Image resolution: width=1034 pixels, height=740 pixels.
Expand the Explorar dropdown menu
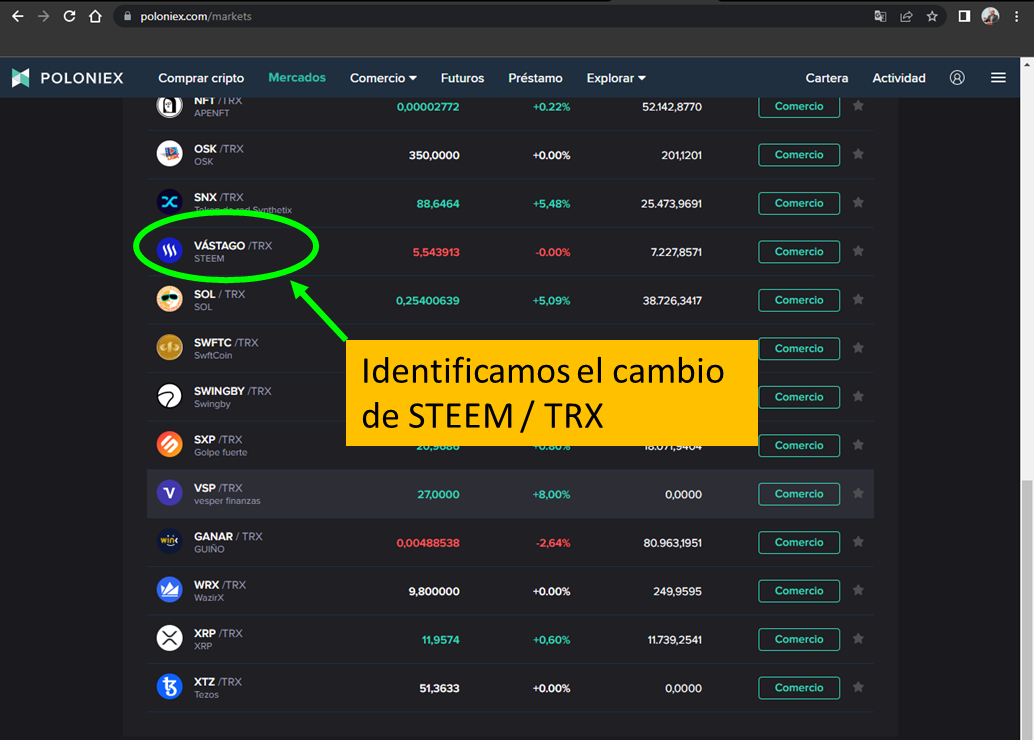[616, 78]
